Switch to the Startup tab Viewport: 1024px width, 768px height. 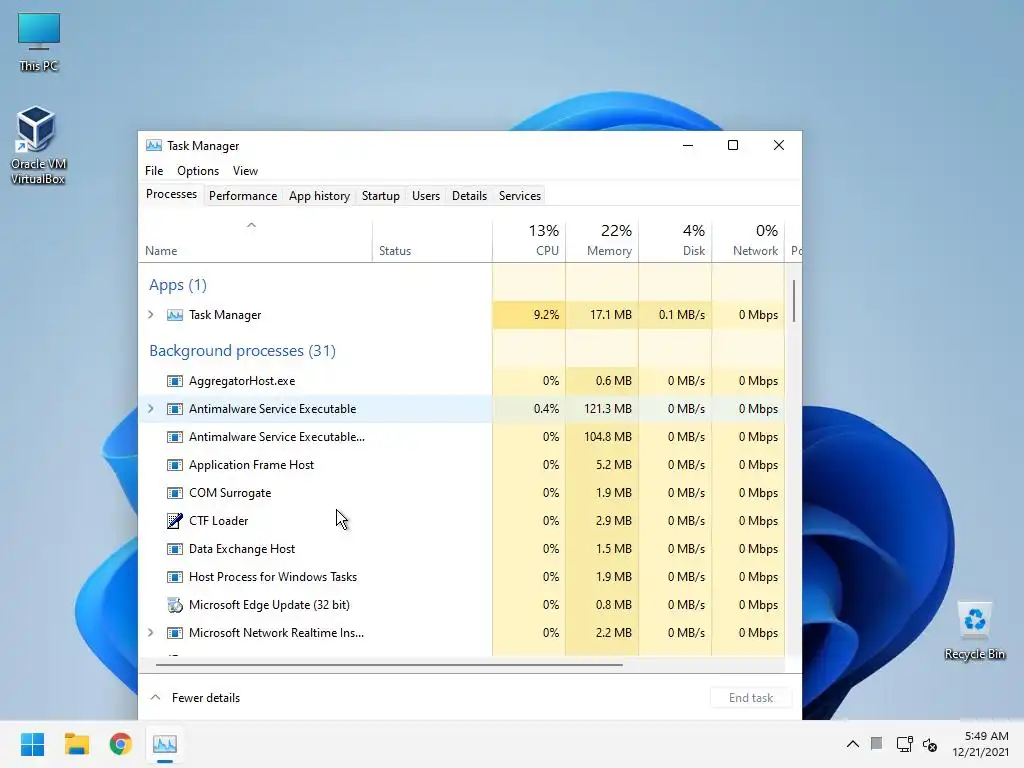[x=381, y=196]
